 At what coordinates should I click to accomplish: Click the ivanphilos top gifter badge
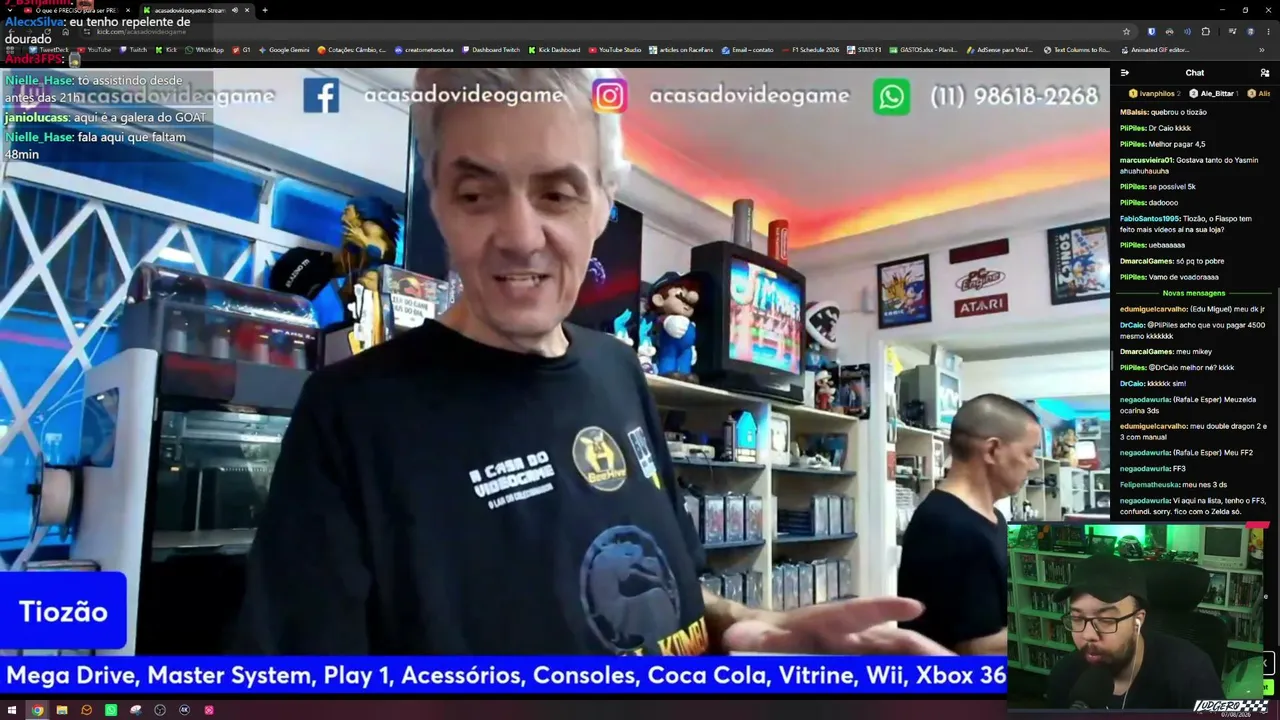[x=1153, y=93]
